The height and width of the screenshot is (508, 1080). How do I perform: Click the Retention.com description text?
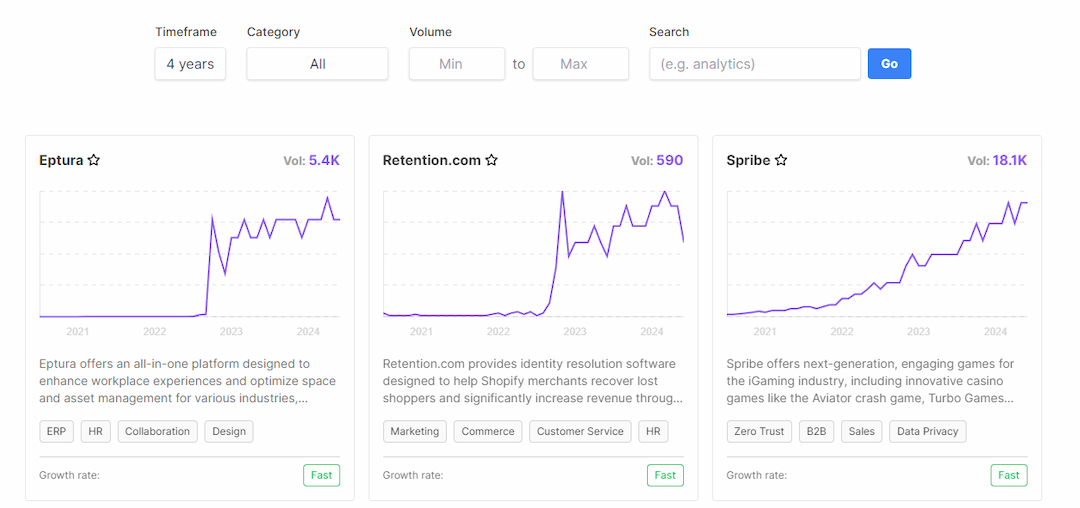click(x=533, y=381)
